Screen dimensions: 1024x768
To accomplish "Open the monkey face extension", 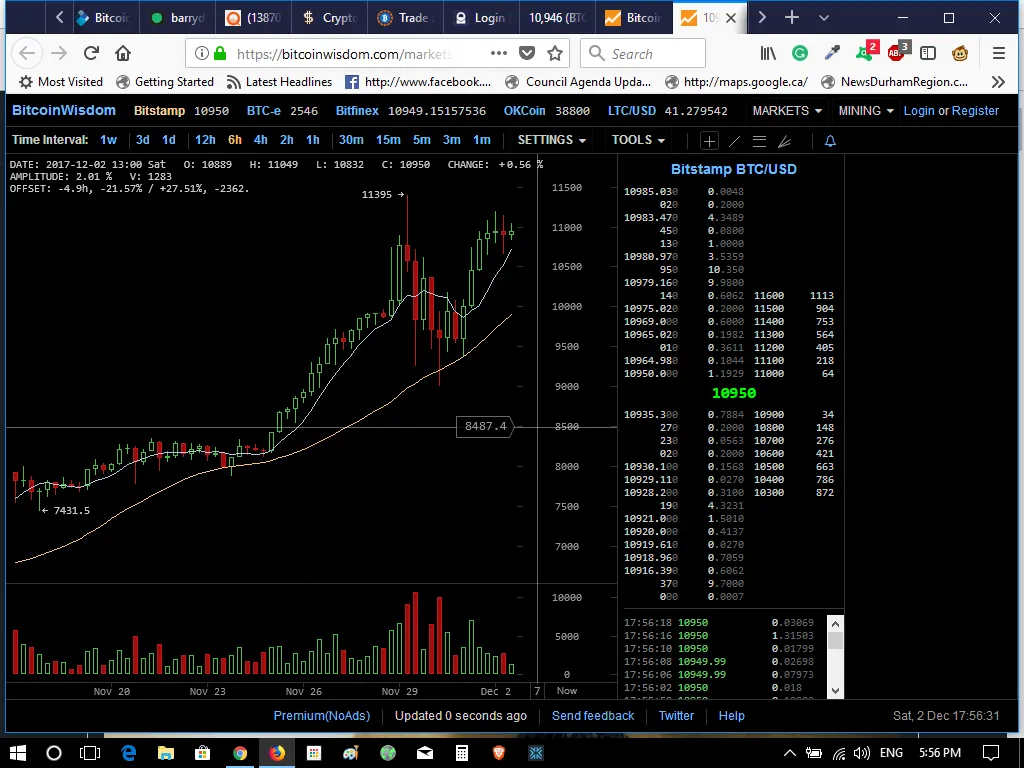I will [960, 54].
